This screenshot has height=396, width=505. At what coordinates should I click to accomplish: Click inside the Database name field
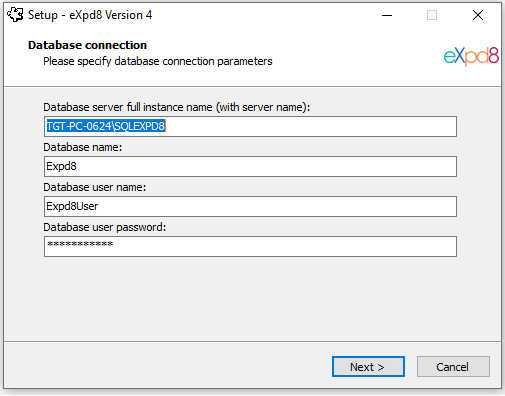tap(250, 166)
